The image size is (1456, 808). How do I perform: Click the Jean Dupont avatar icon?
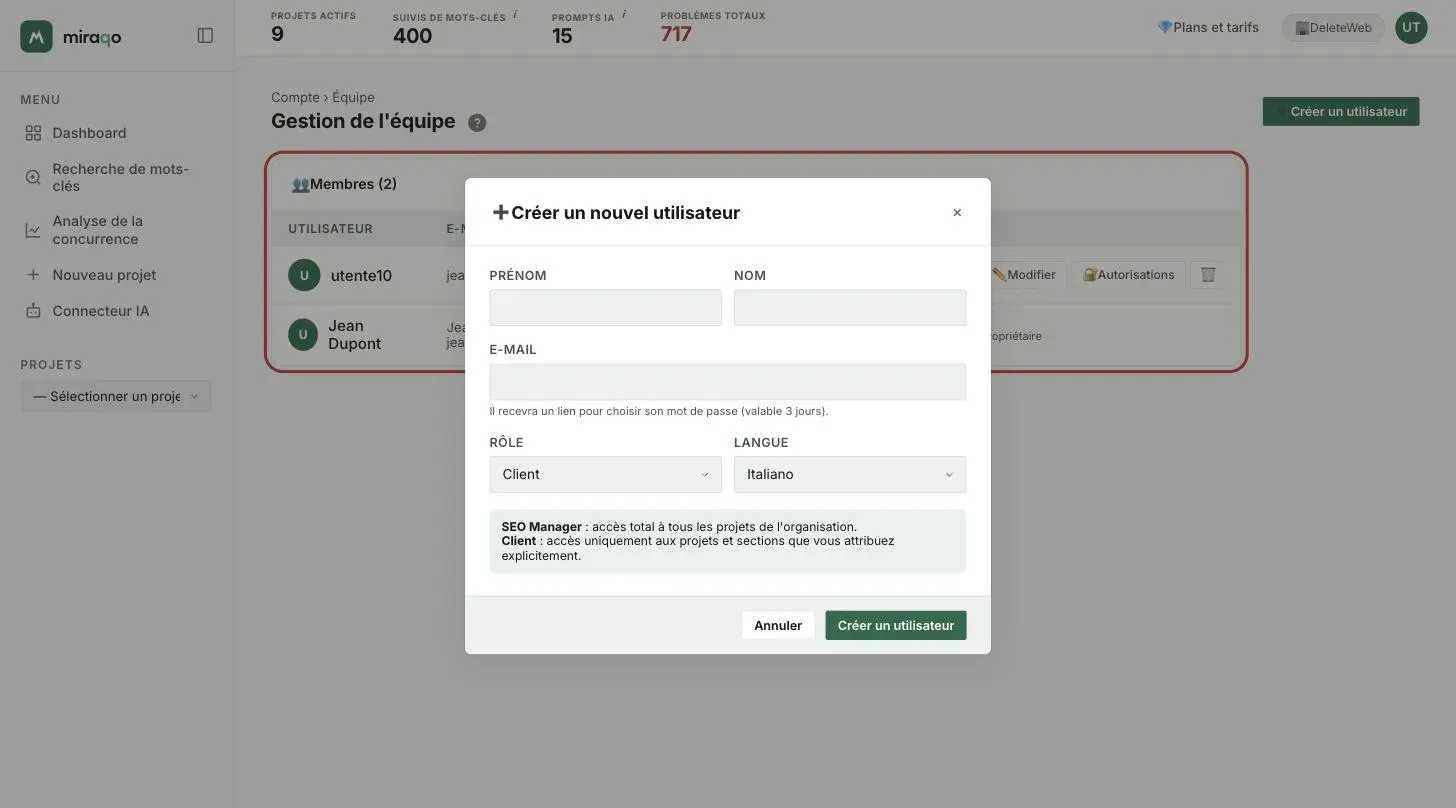click(303, 334)
